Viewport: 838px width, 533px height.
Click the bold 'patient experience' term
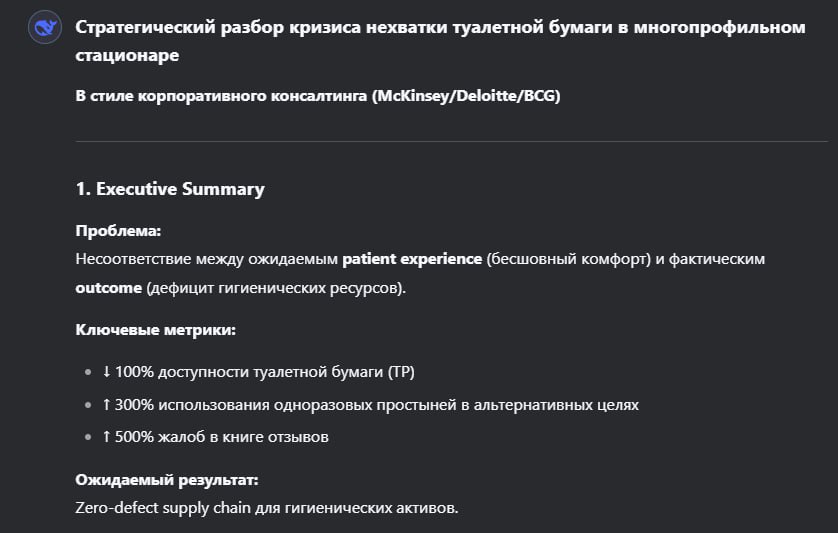click(x=412, y=259)
